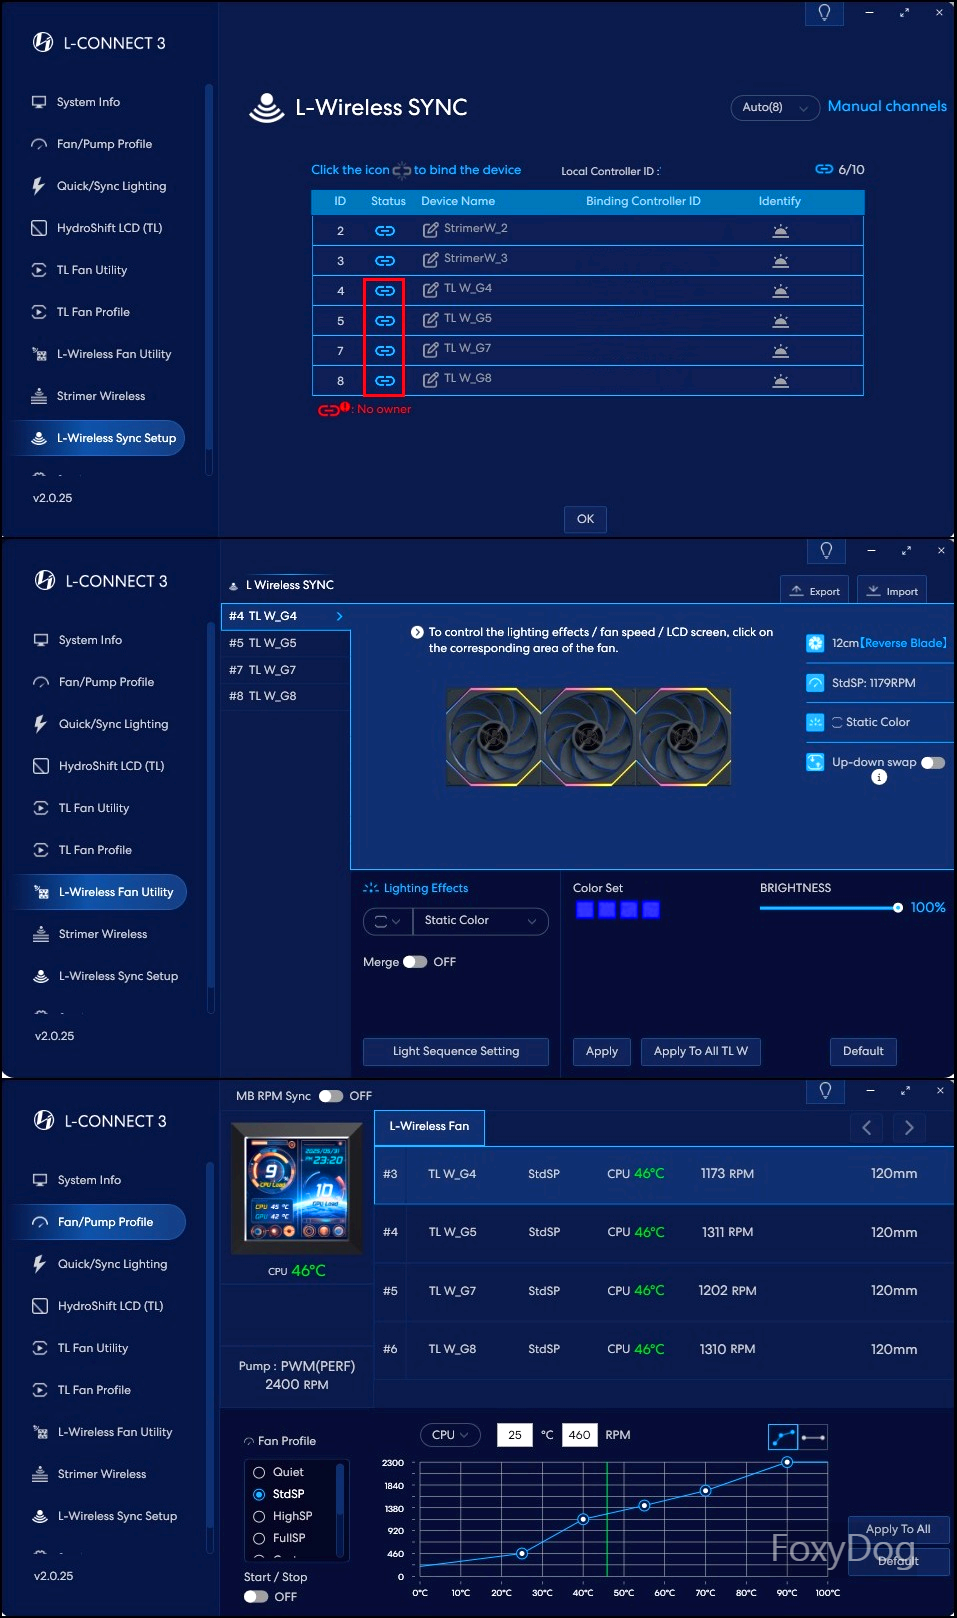Select FullSP fan profile radio
Screen dimensions: 957x1618
tap(259, 1538)
